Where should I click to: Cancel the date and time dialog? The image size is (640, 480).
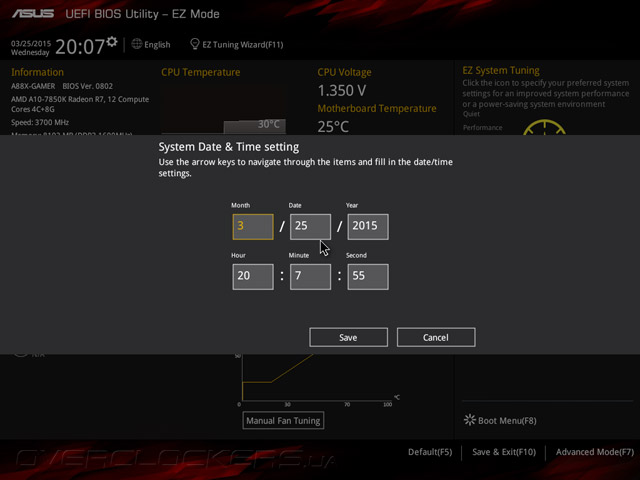point(436,337)
